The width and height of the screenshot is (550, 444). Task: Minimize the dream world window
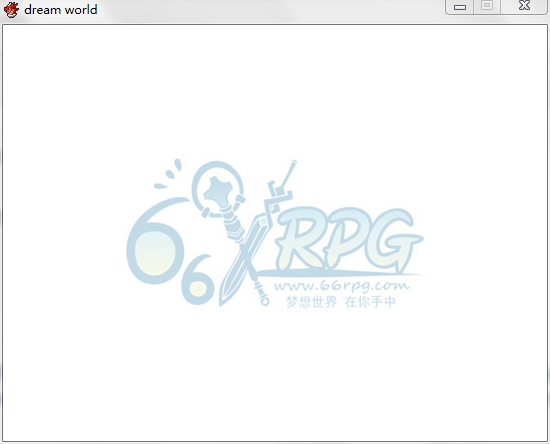click(460, 7)
